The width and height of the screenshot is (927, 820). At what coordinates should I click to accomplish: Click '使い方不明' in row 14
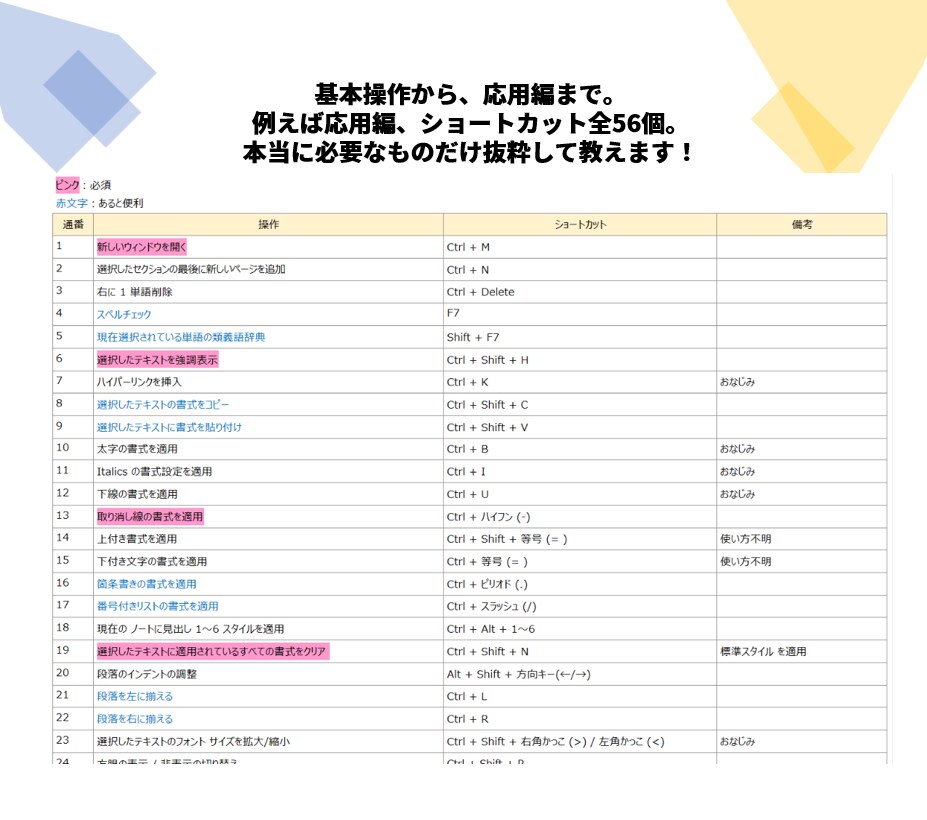(746, 539)
